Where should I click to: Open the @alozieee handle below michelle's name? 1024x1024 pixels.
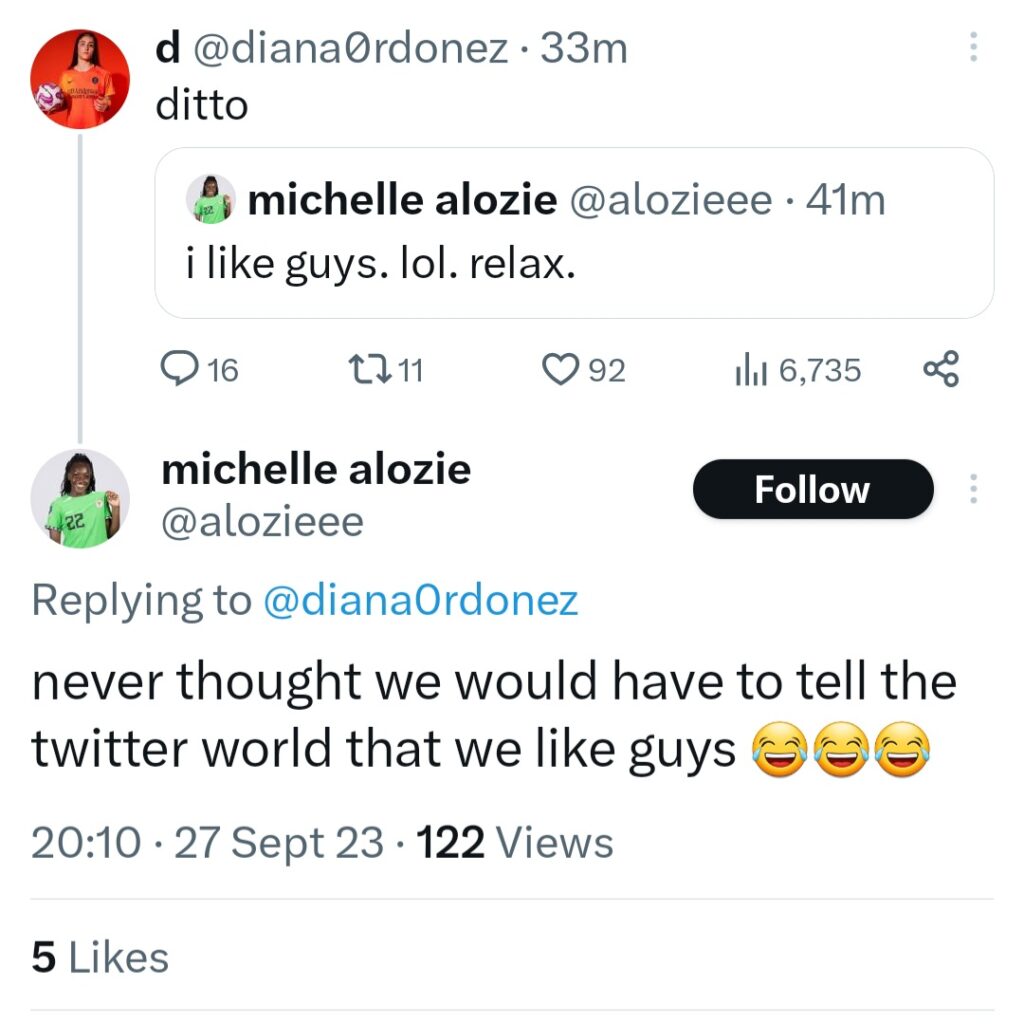262,521
